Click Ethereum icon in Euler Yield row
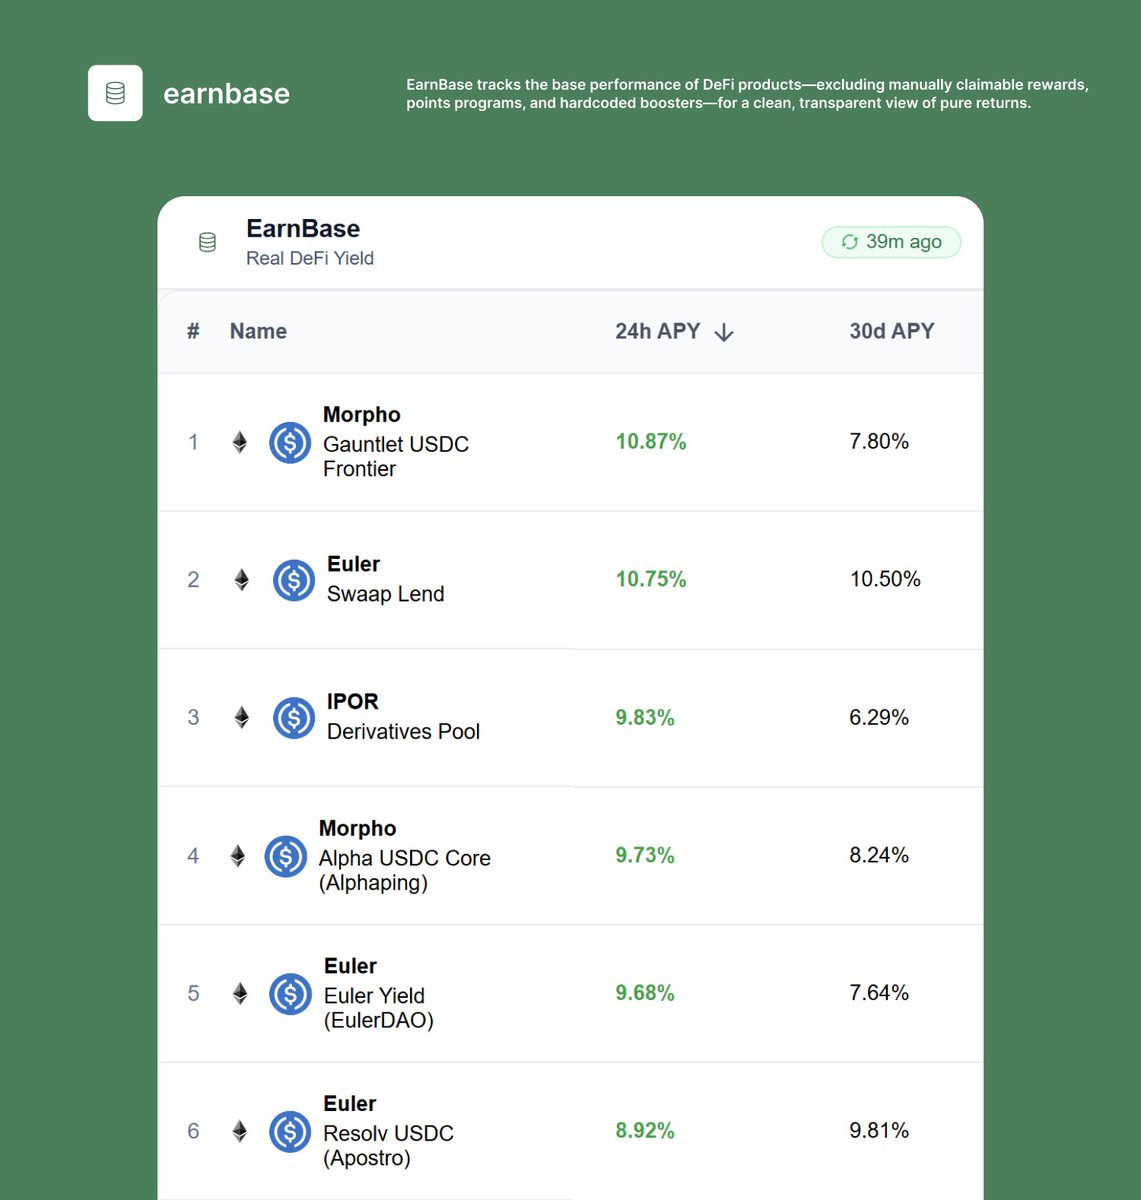1141x1200 pixels. click(x=239, y=993)
